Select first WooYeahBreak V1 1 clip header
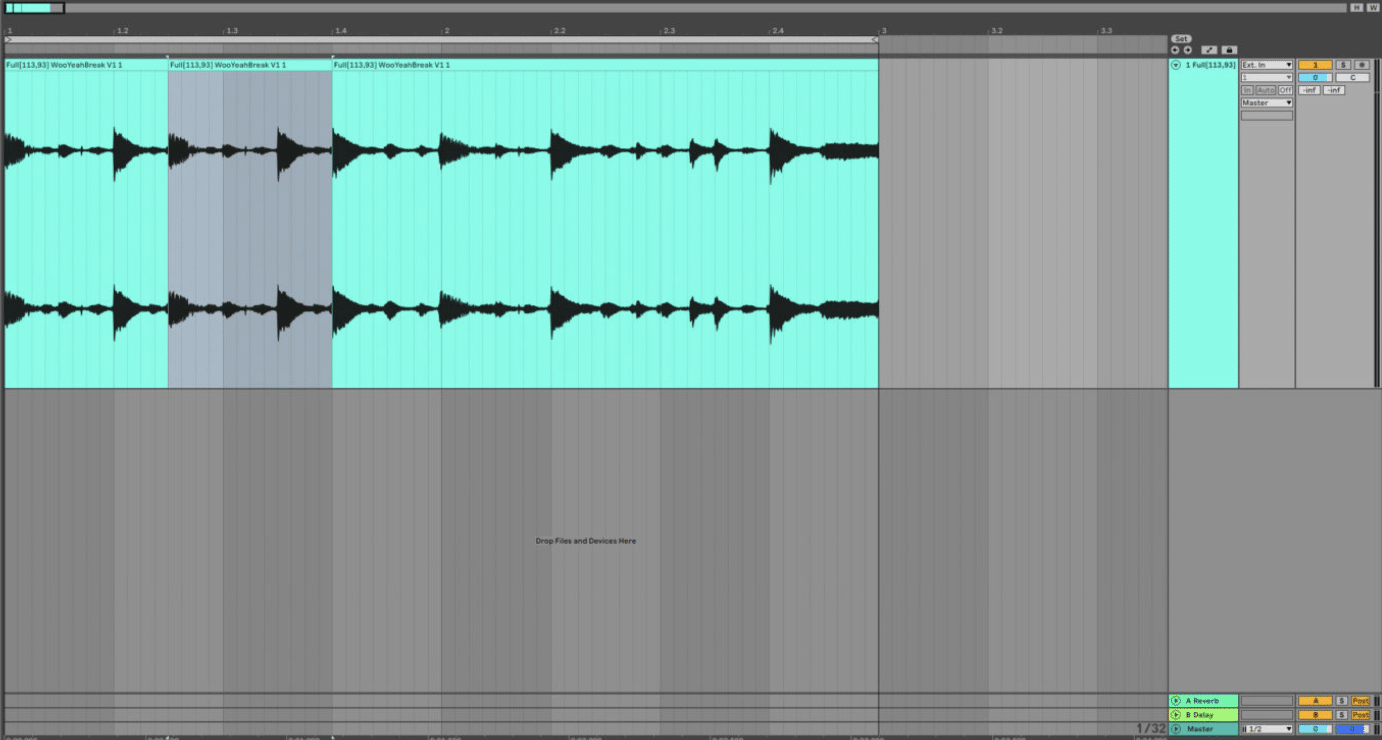Screen dimensions: 1382x740 [86, 65]
